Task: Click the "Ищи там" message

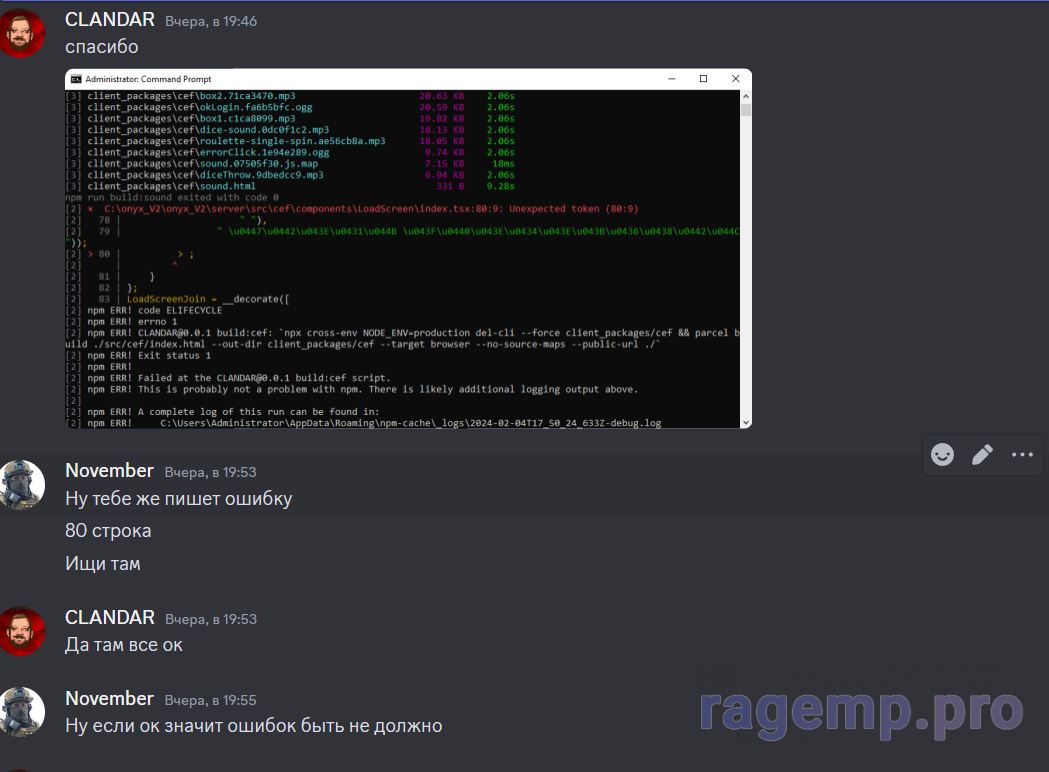Action: pos(103,564)
